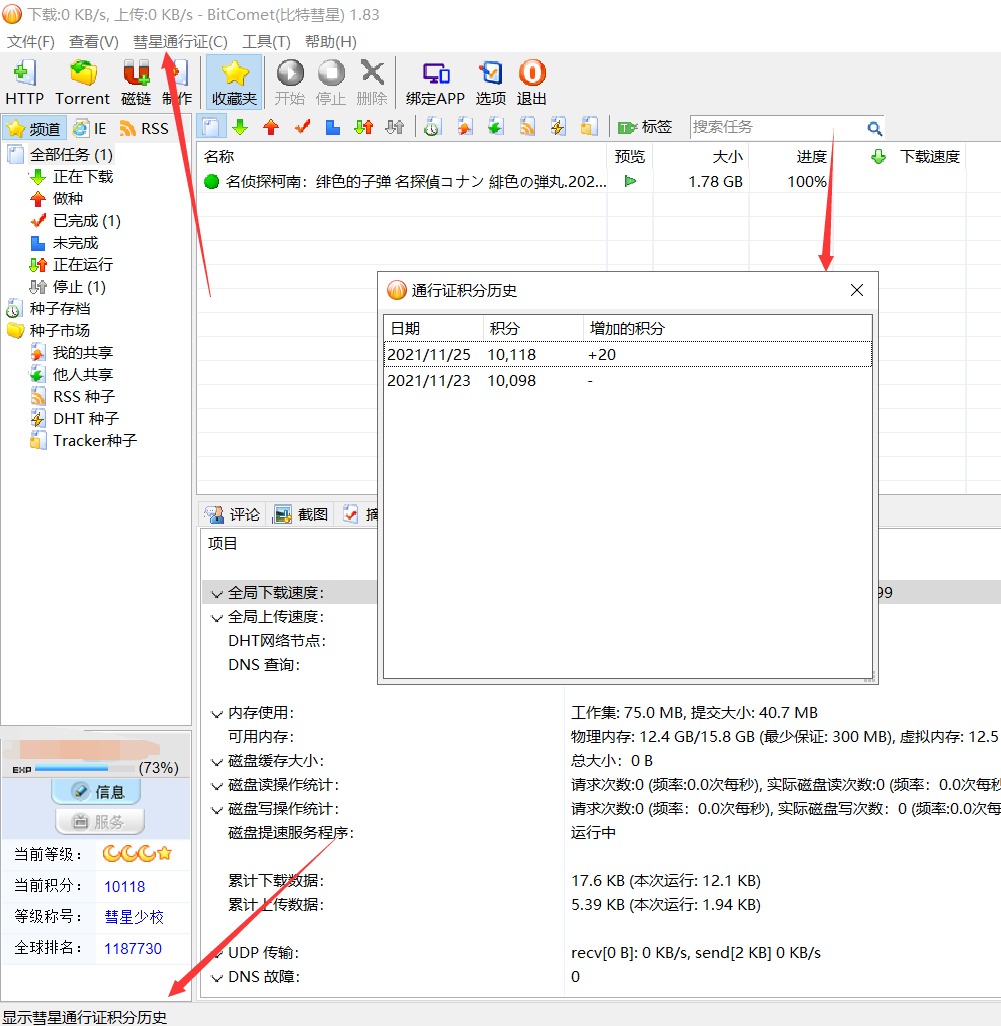
Task: Click the current points link 10118
Action: [124, 887]
